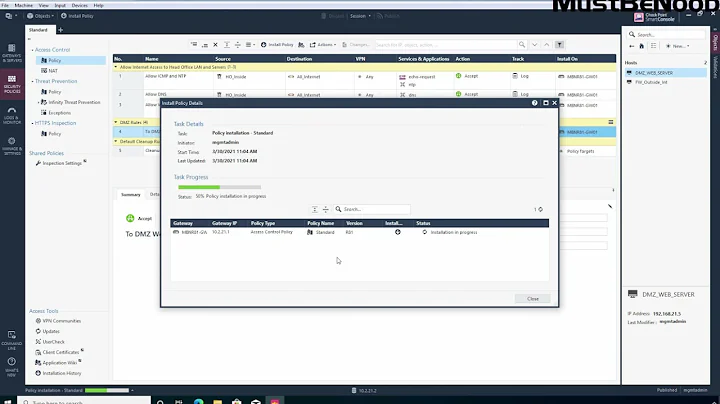720x404 pixels.
Task: Open Command Line from sidebar
Action: [11, 340]
